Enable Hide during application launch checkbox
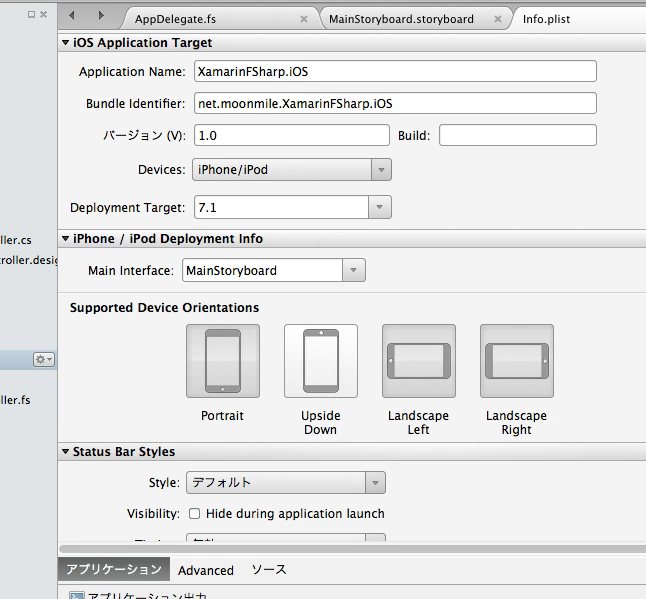The width and height of the screenshot is (646, 599). pyautogui.click(x=194, y=514)
